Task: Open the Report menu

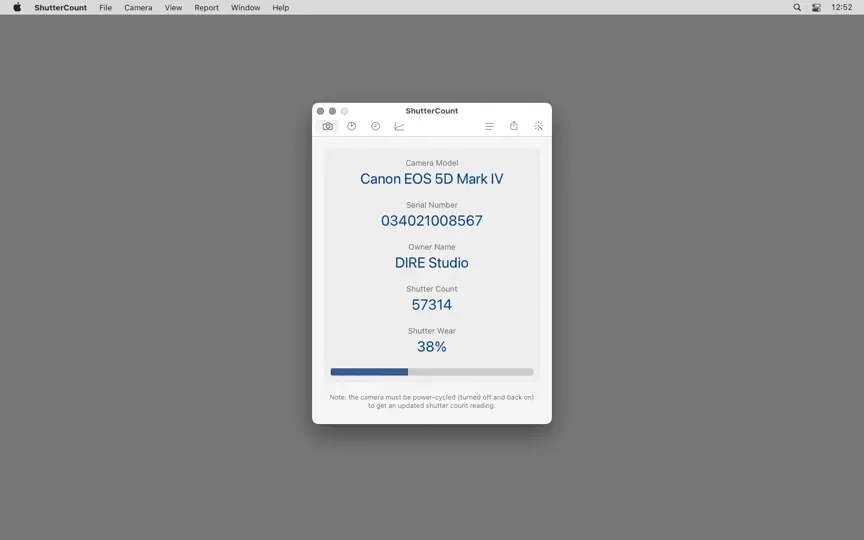Action: point(207,8)
